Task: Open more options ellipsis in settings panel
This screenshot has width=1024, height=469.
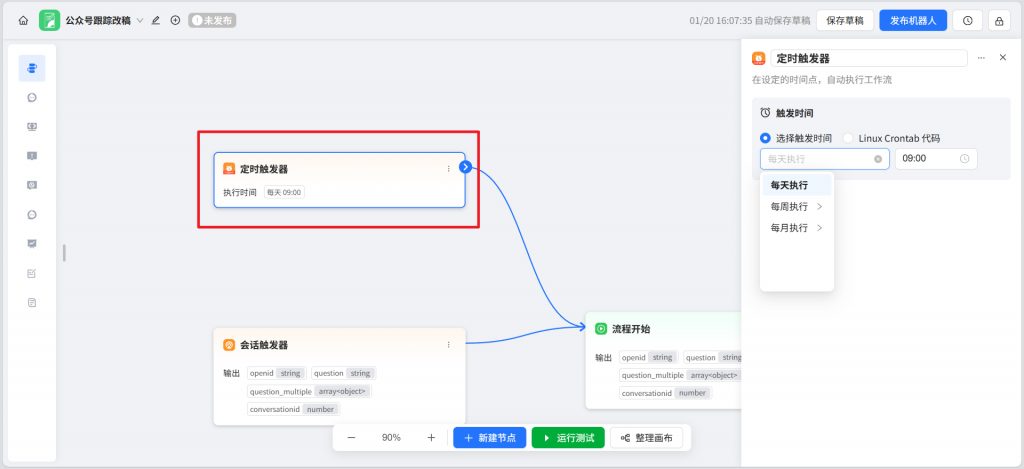Action: pyautogui.click(x=981, y=57)
